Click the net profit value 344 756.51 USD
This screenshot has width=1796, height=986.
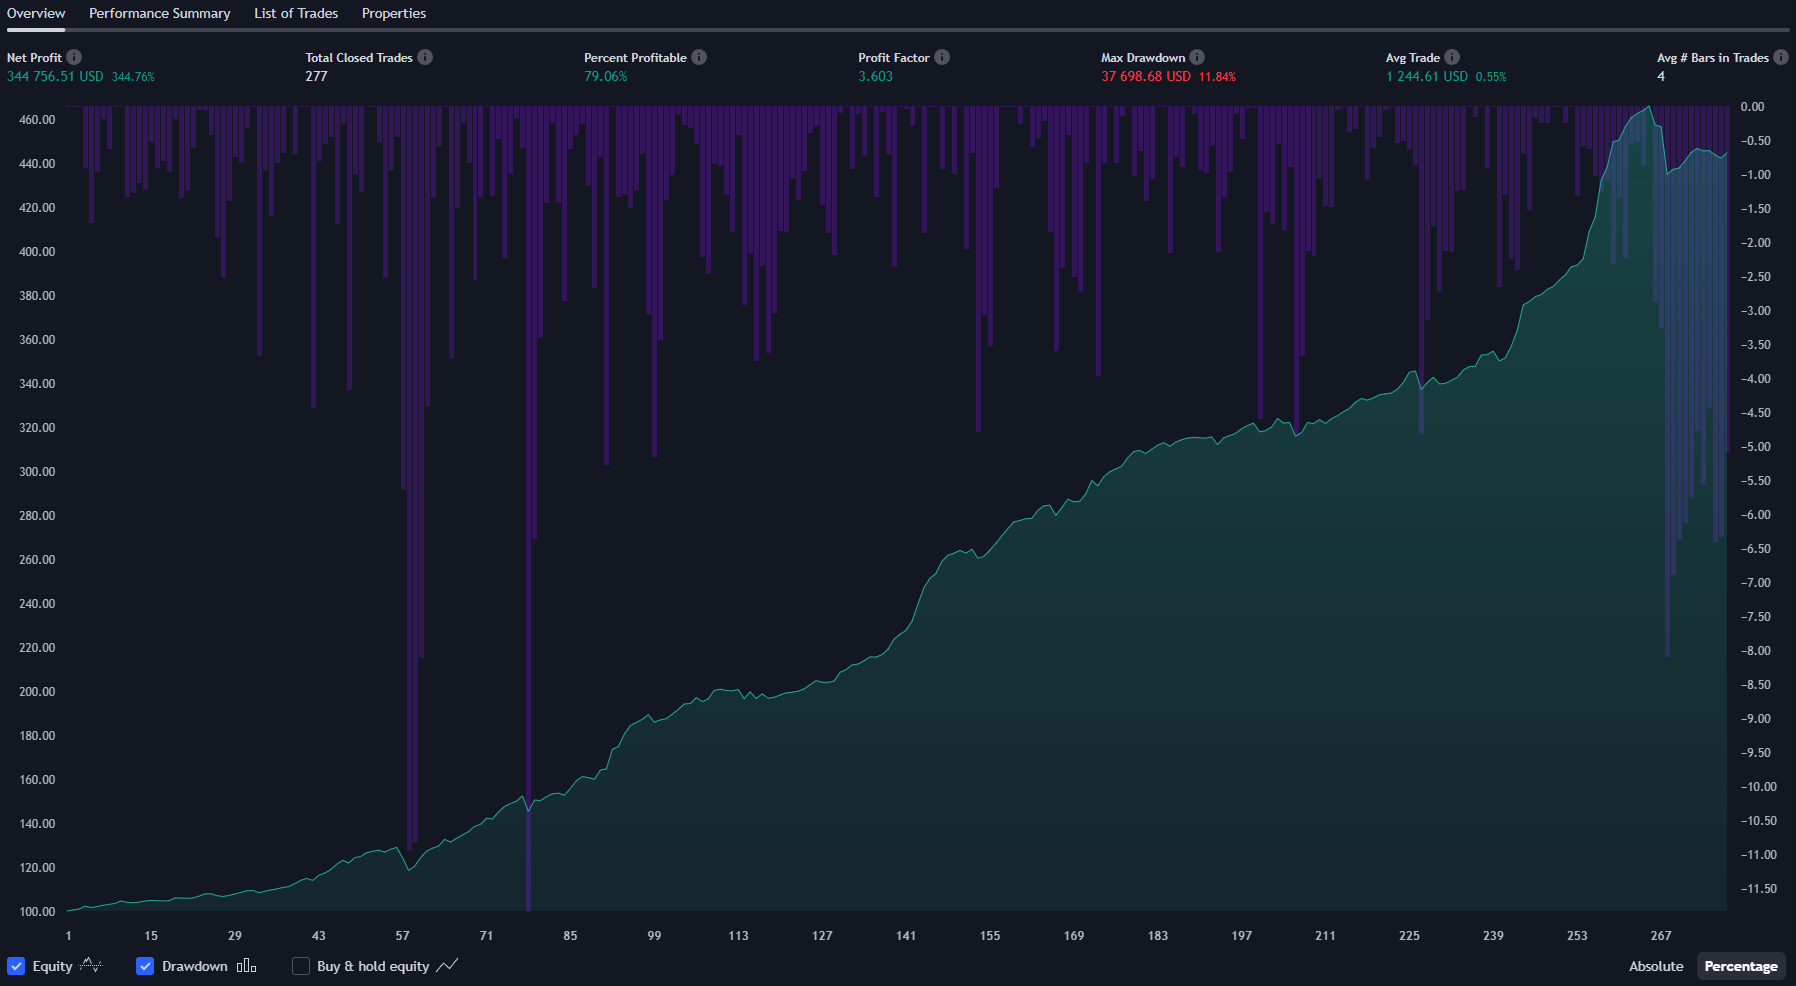tap(55, 76)
